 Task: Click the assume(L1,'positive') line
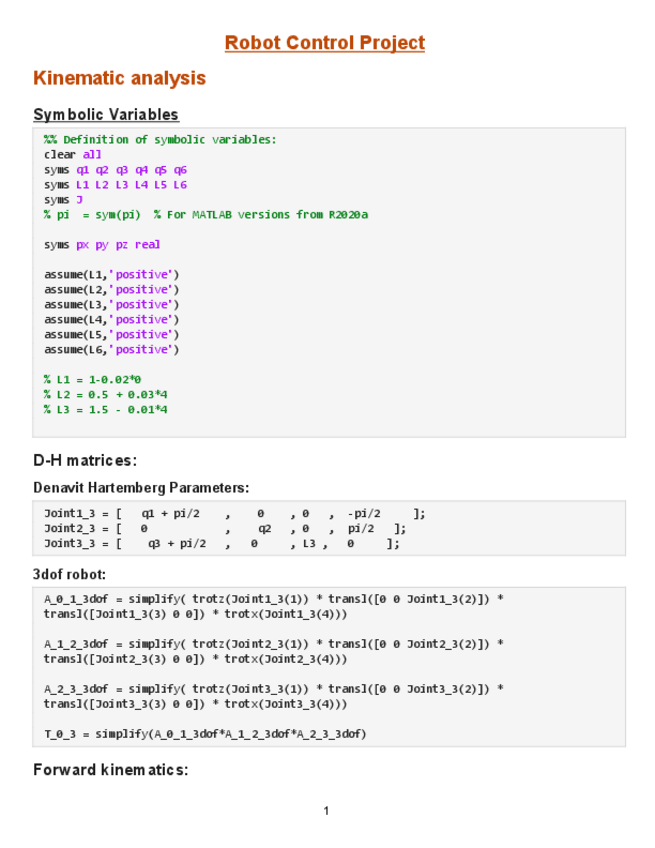(112, 275)
